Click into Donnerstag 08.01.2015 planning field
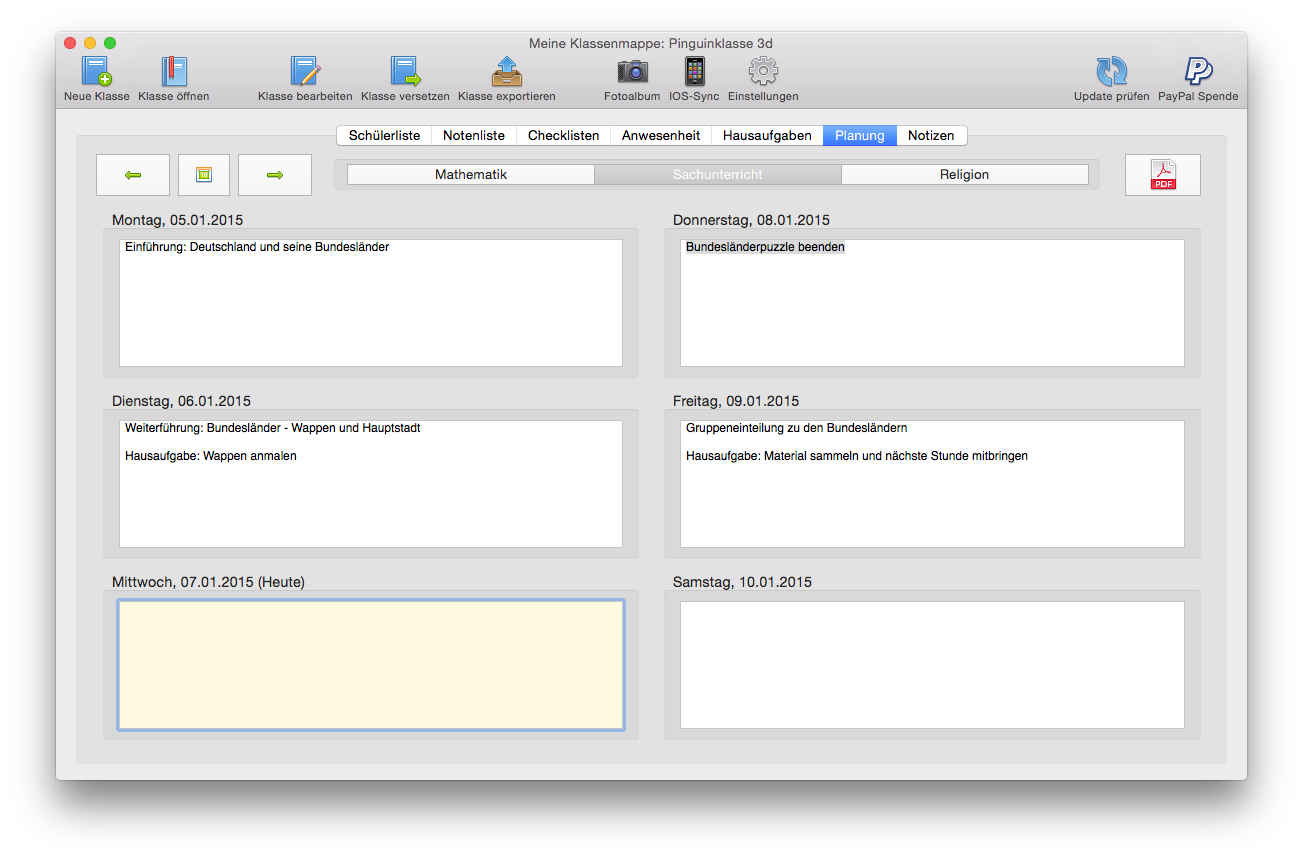The width and height of the screenshot is (1303, 860). (x=932, y=303)
